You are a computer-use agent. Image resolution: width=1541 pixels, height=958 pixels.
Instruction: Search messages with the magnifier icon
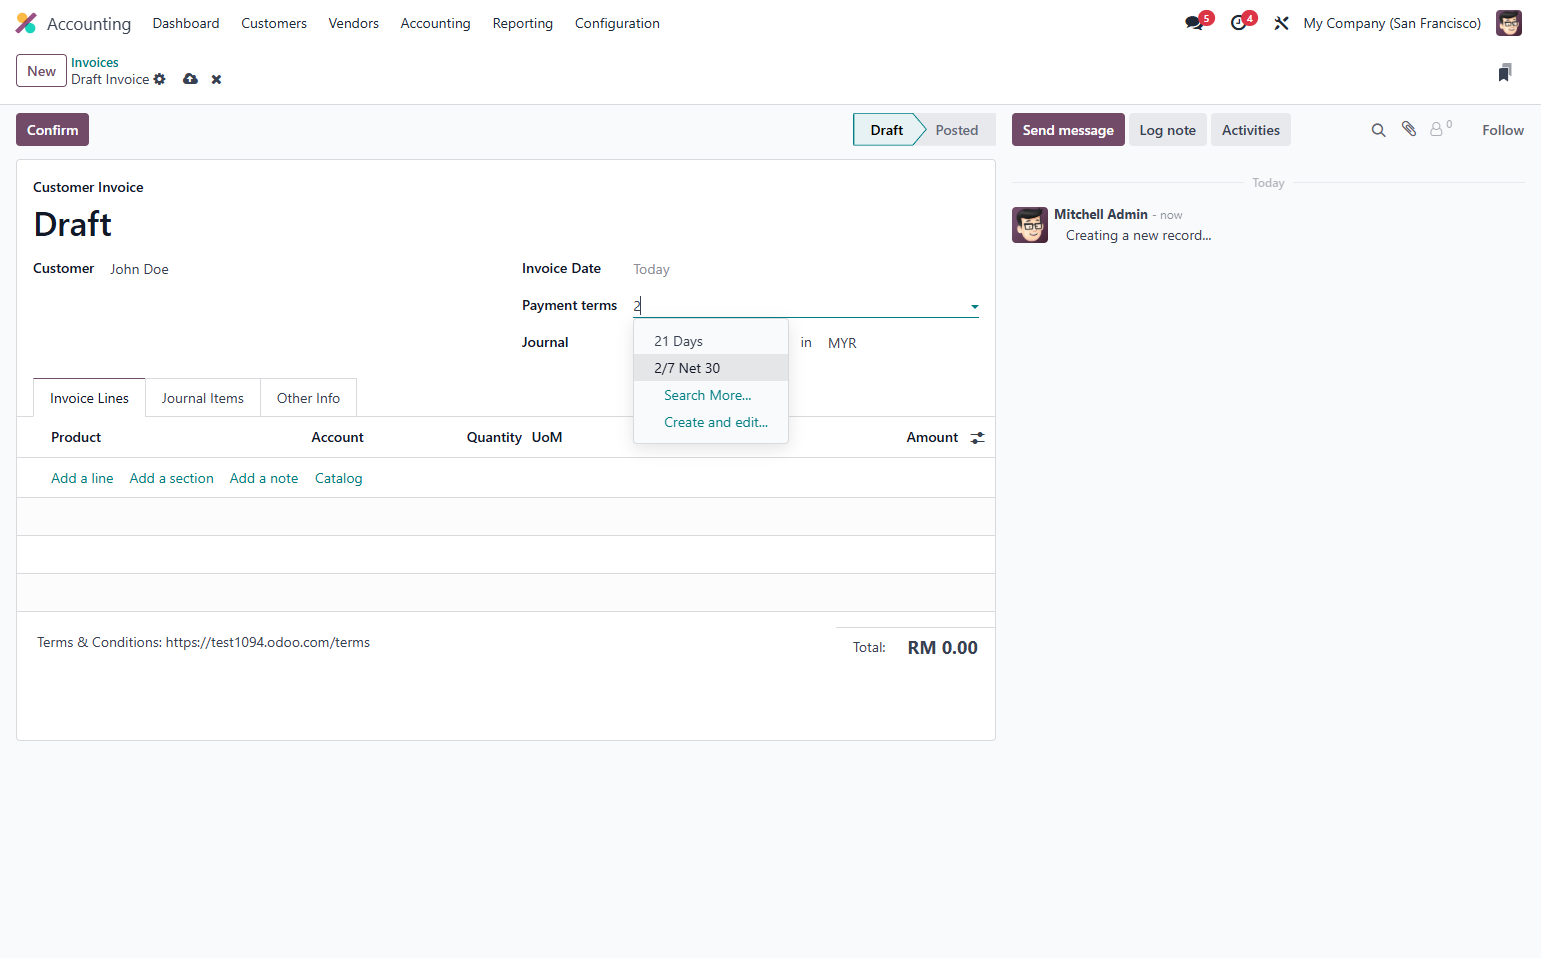coord(1378,130)
